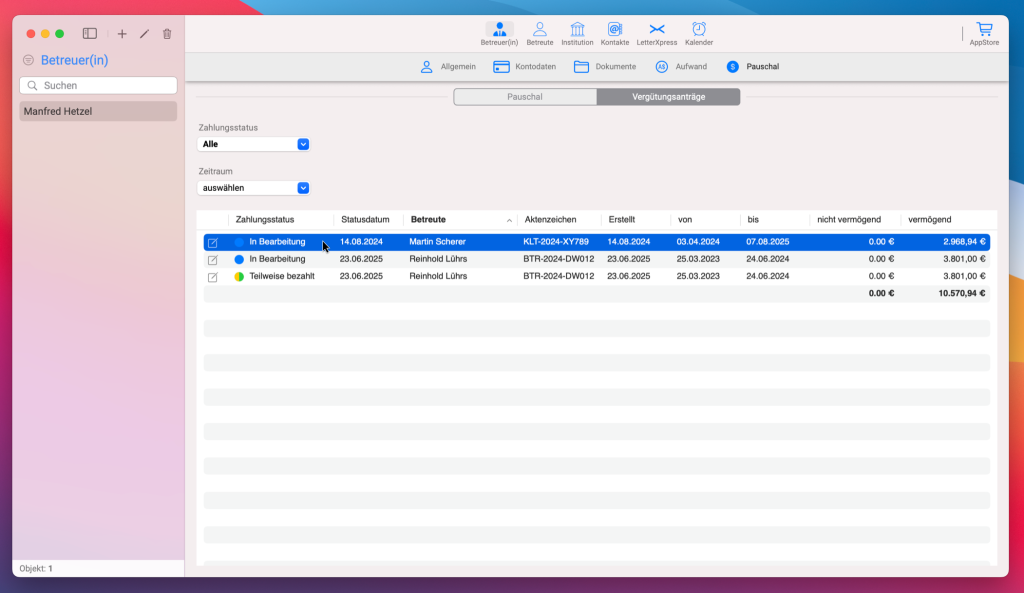Click the von date 03.04.2024
The width and height of the screenshot is (1024, 593).
point(698,242)
